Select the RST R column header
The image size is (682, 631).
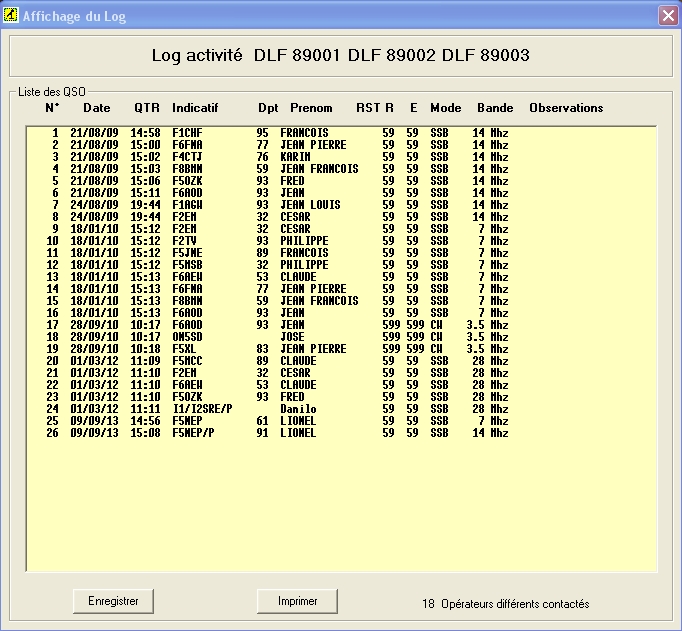pyautogui.click(x=374, y=107)
